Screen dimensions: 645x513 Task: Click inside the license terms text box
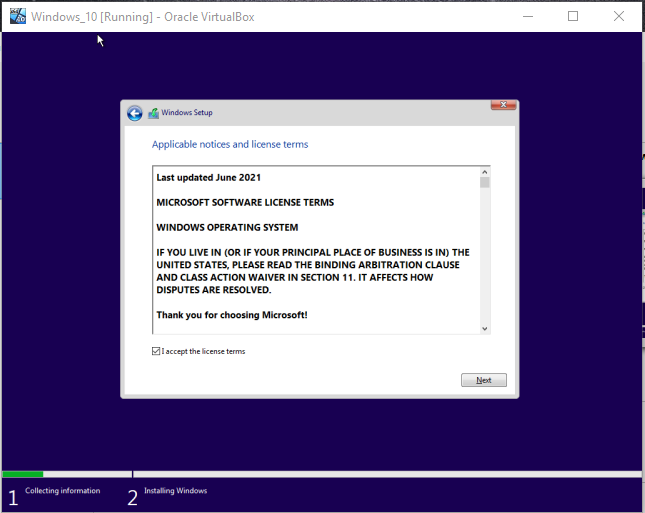click(x=315, y=250)
